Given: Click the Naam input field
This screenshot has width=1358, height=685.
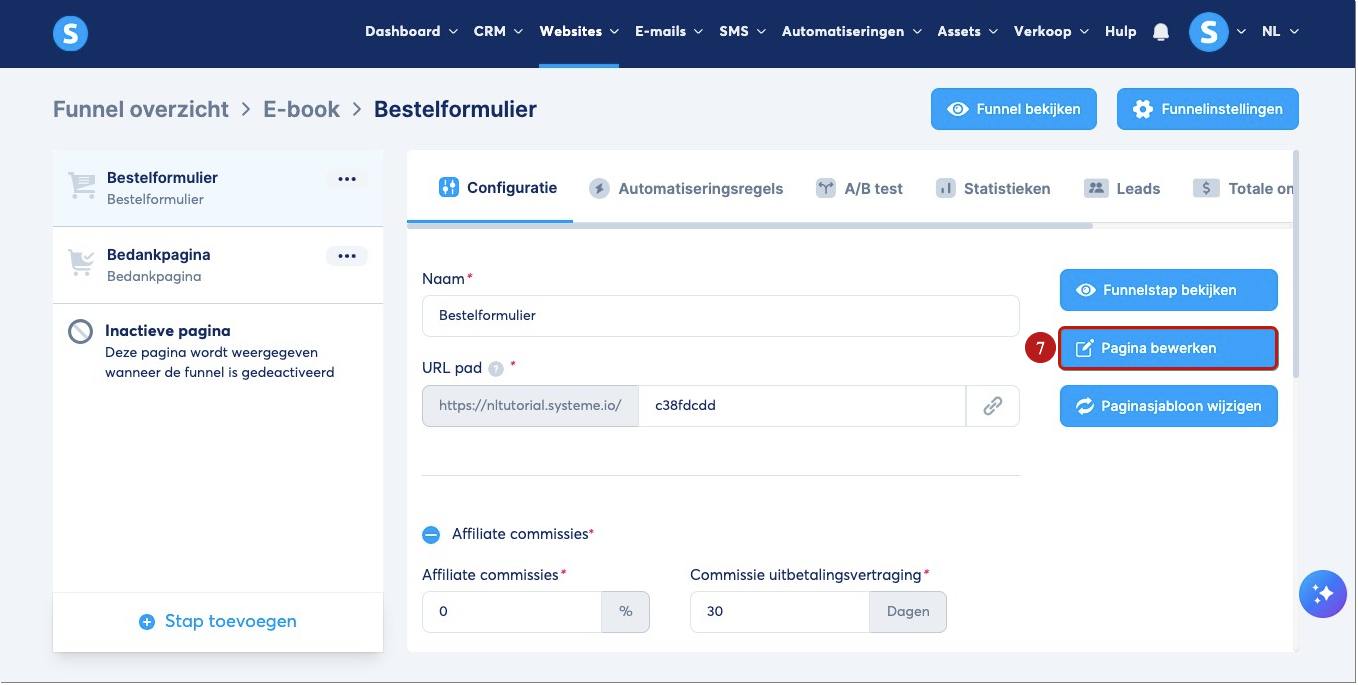Looking at the screenshot, I should click(x=721, y=315).
